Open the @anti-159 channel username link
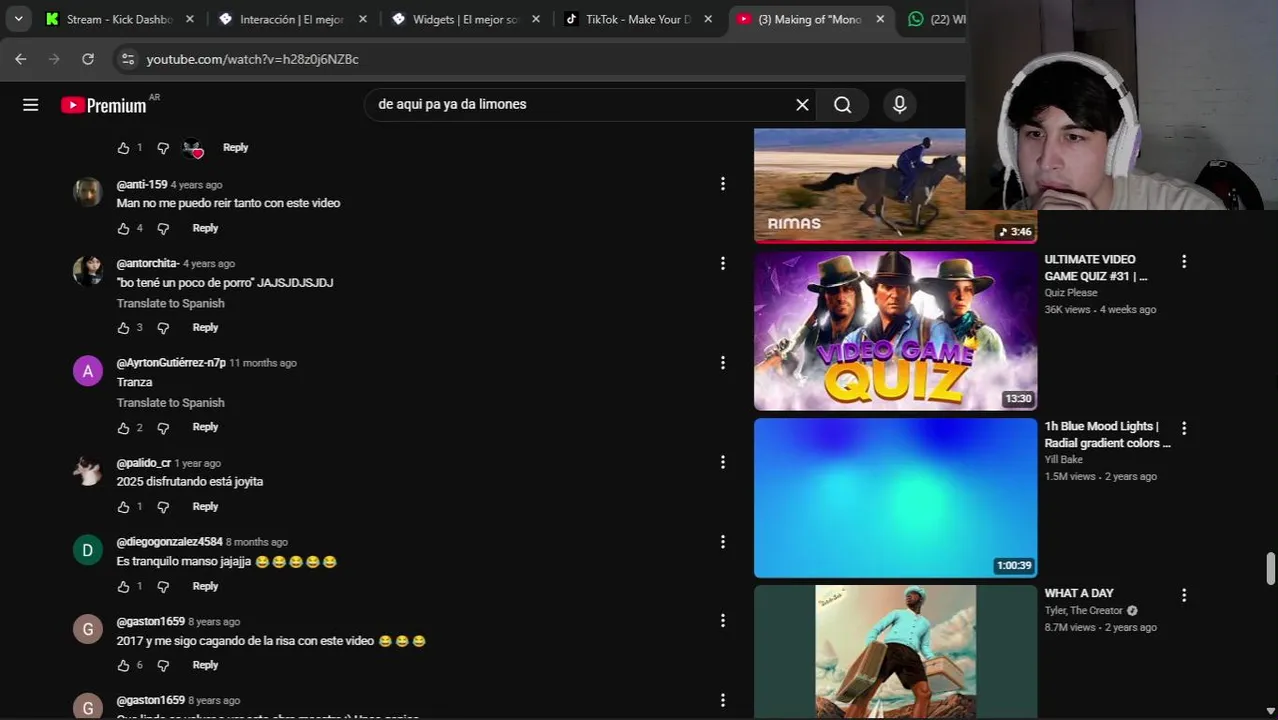The image size is (1278, 720). [x=141, y=184]
